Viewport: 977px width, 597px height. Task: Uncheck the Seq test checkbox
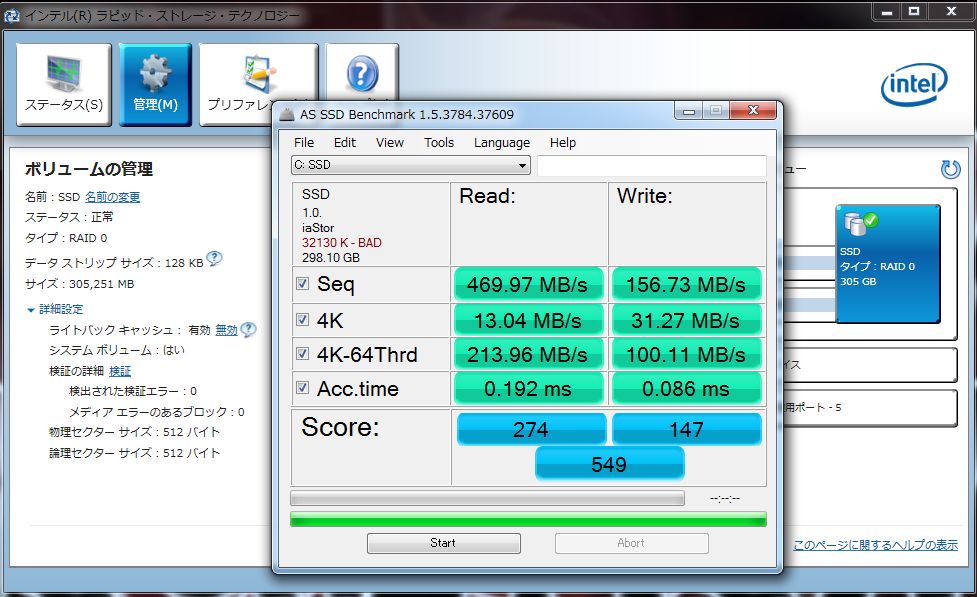[x=302, y=284]
